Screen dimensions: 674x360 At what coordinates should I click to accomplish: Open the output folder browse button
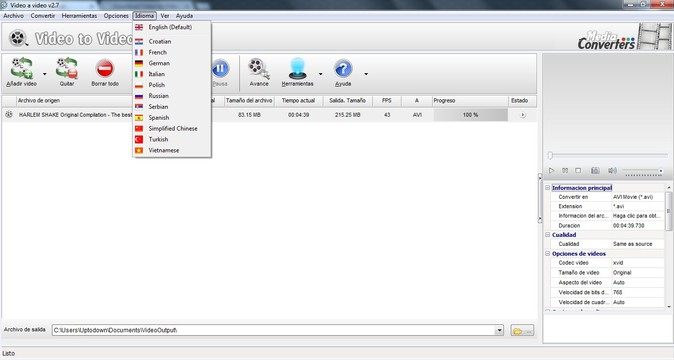click(522, 330)
